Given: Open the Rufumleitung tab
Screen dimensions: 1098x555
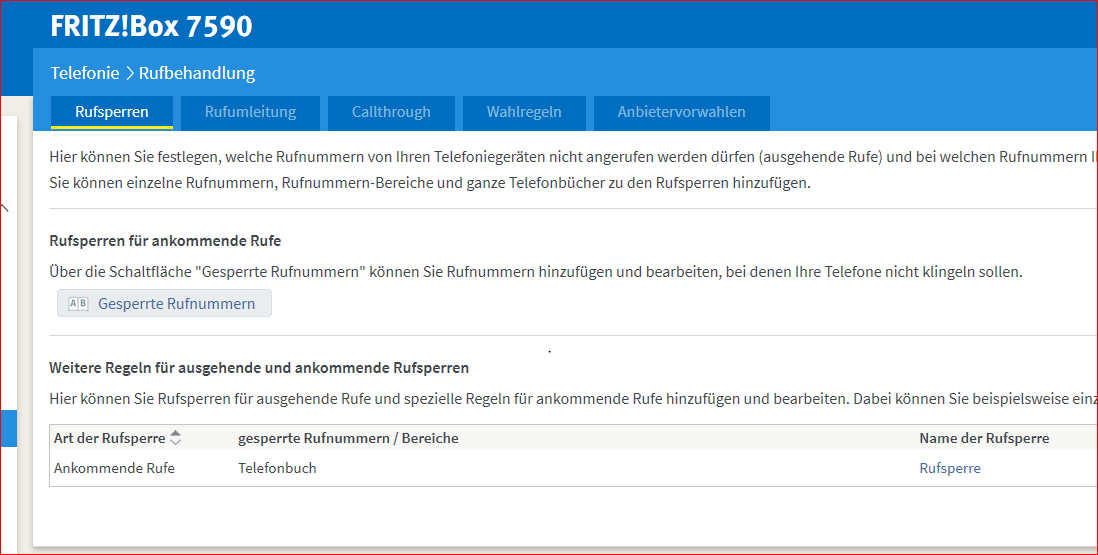Looking at the screenshot, I should (x=250, y=112).
